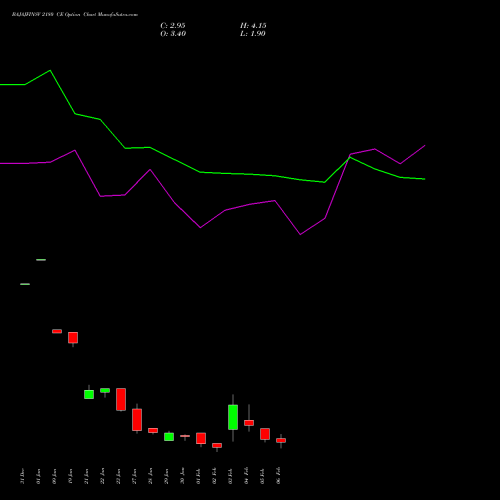Select the 30 Jan date label

click(x=182, y=476)
